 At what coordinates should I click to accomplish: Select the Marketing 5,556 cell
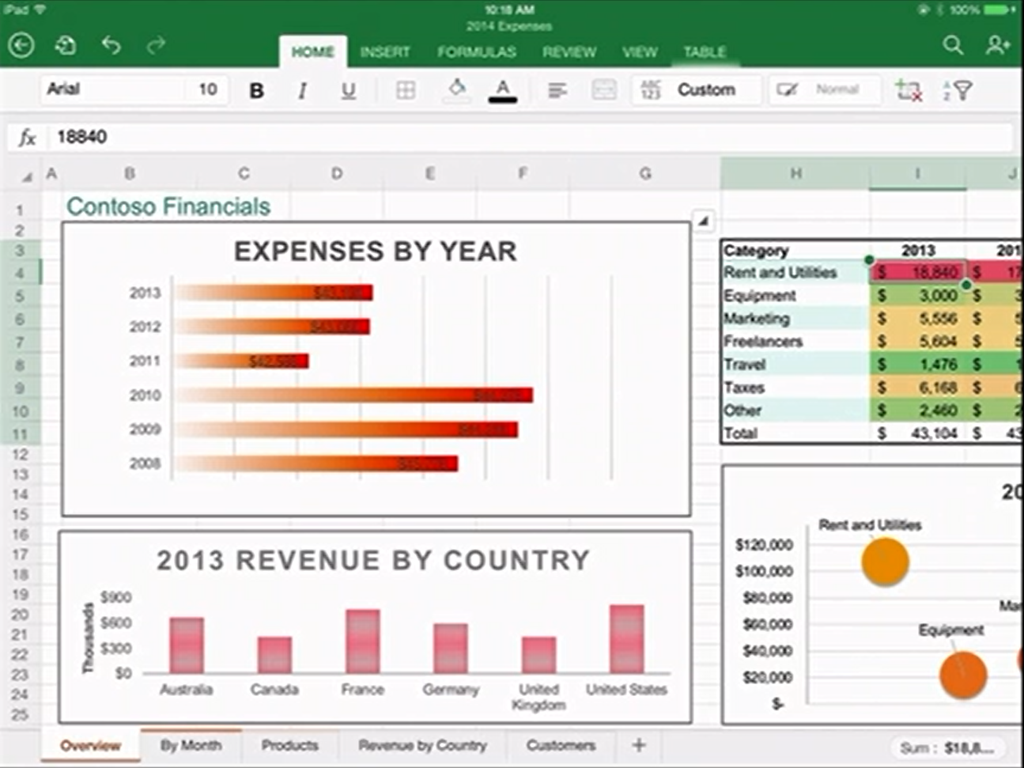coord(918,318)
